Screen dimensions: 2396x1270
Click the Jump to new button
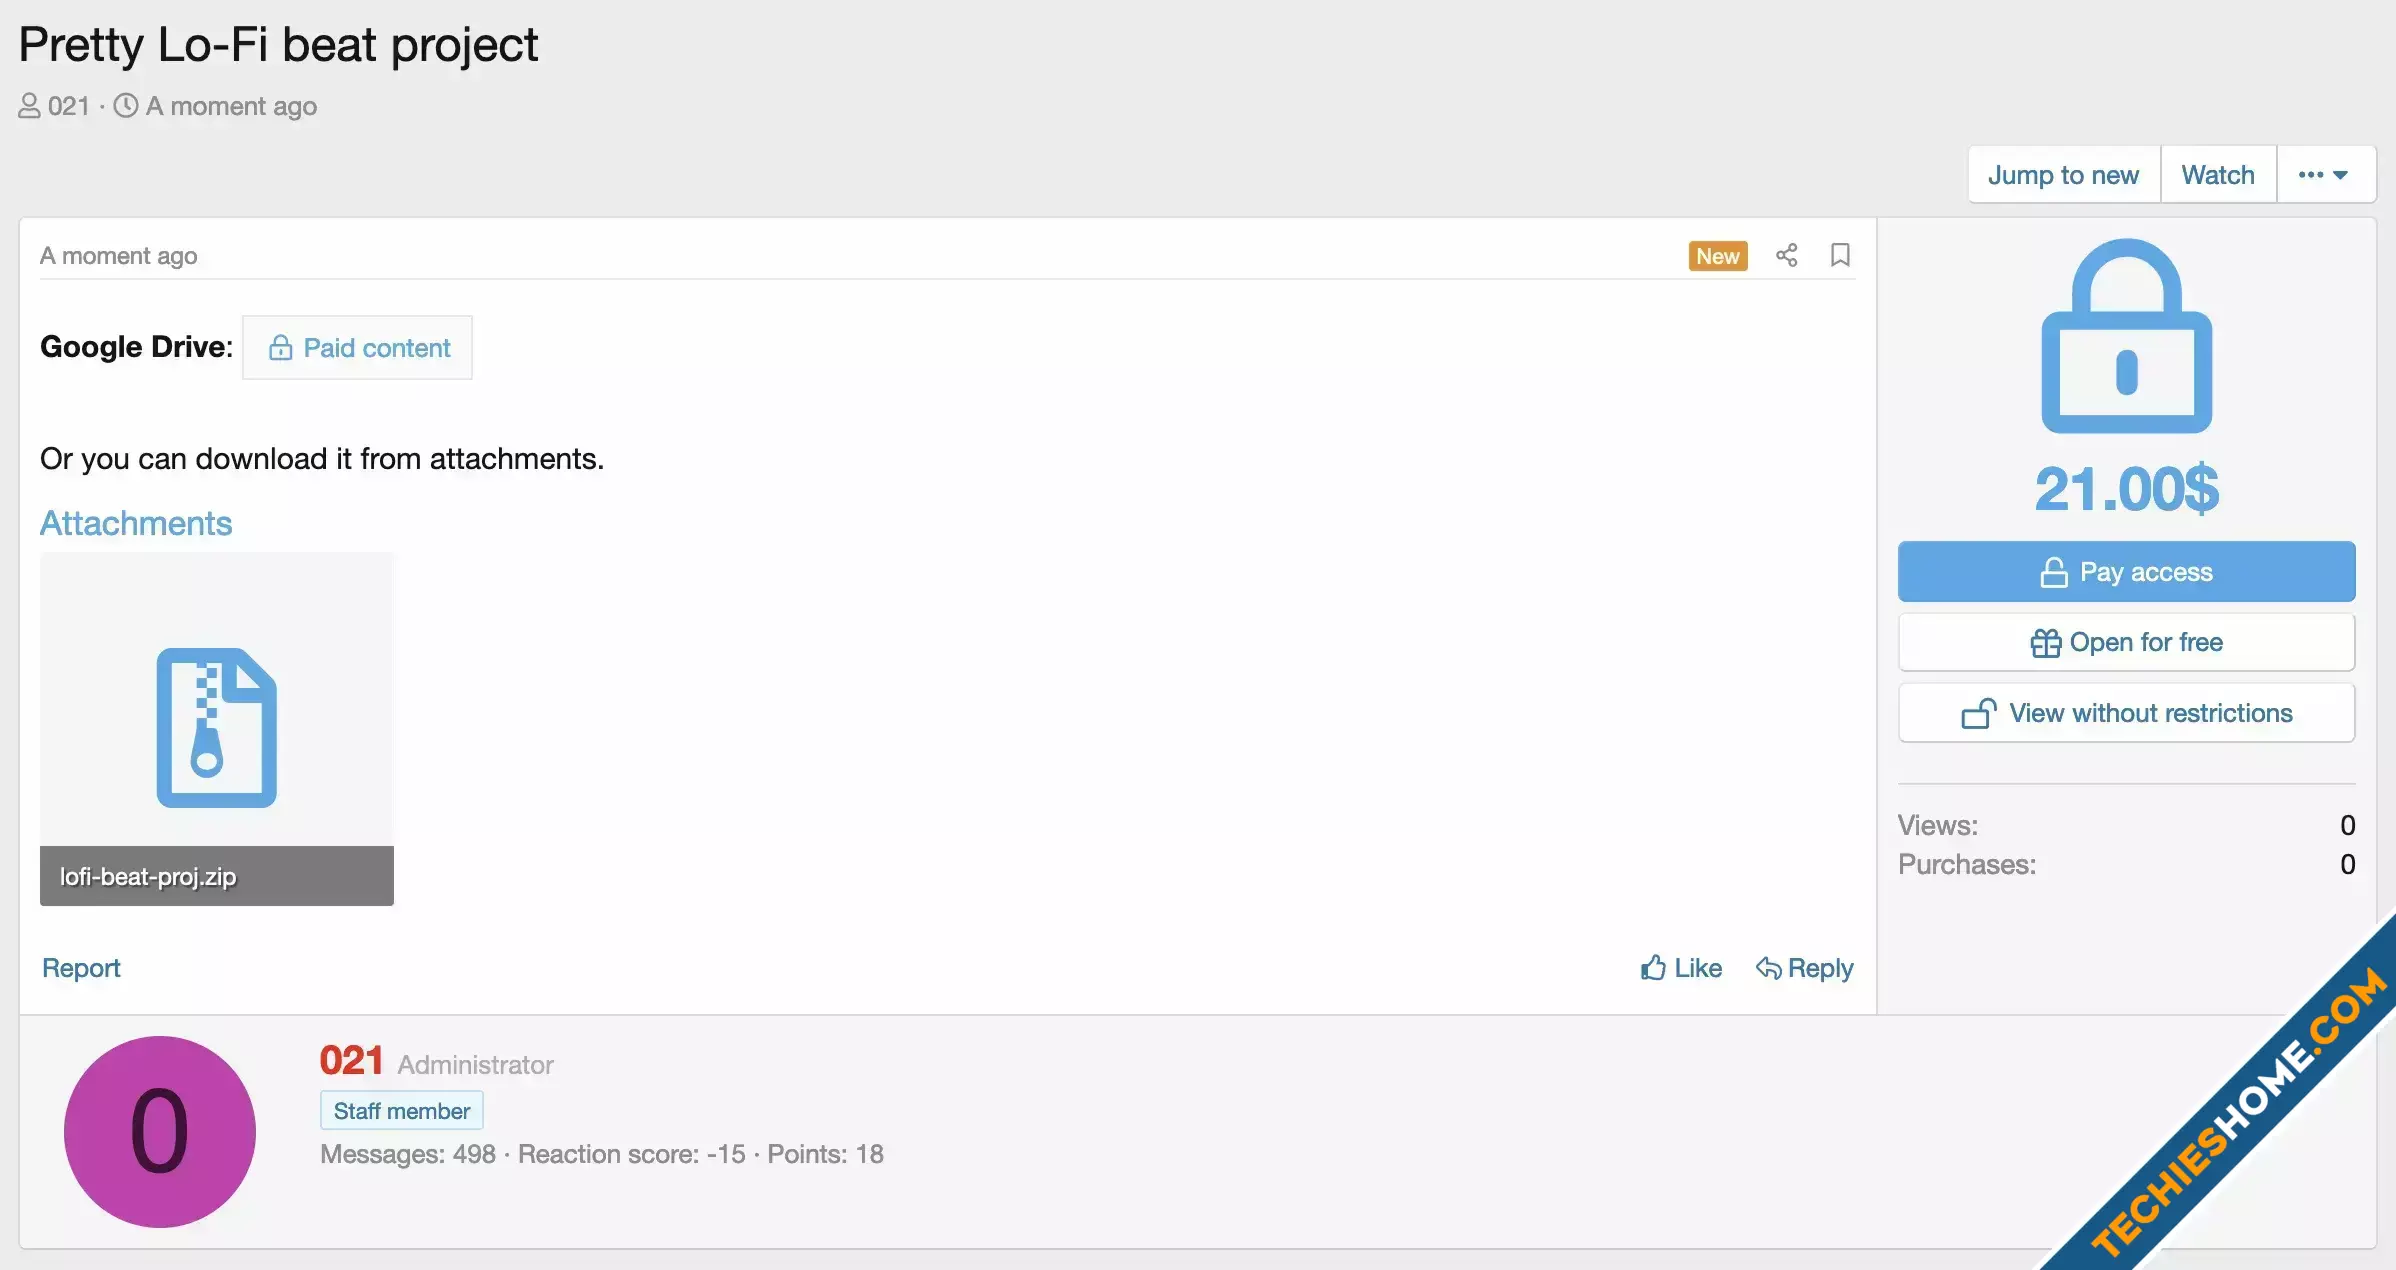click(2063, 175)
